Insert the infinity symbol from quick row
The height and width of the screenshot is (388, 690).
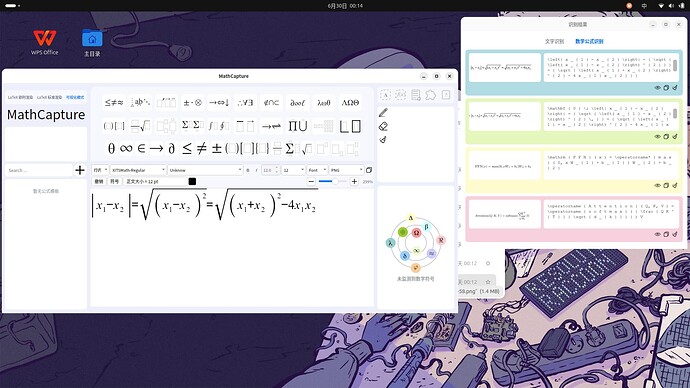tap(126, 149)
